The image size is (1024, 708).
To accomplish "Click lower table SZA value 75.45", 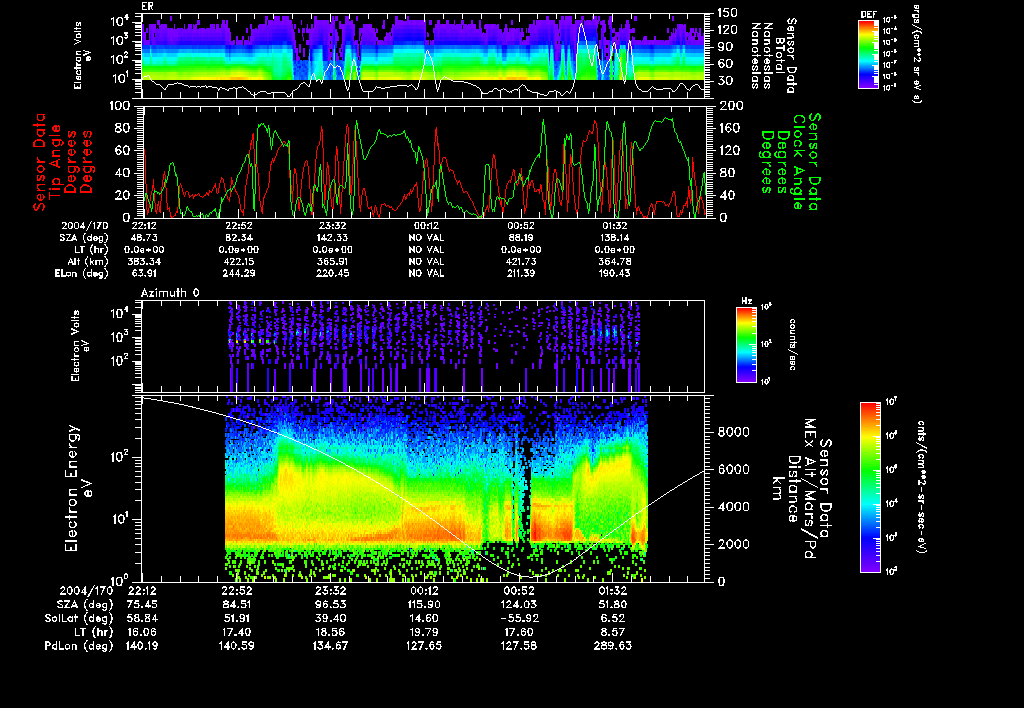I will 142,604.
